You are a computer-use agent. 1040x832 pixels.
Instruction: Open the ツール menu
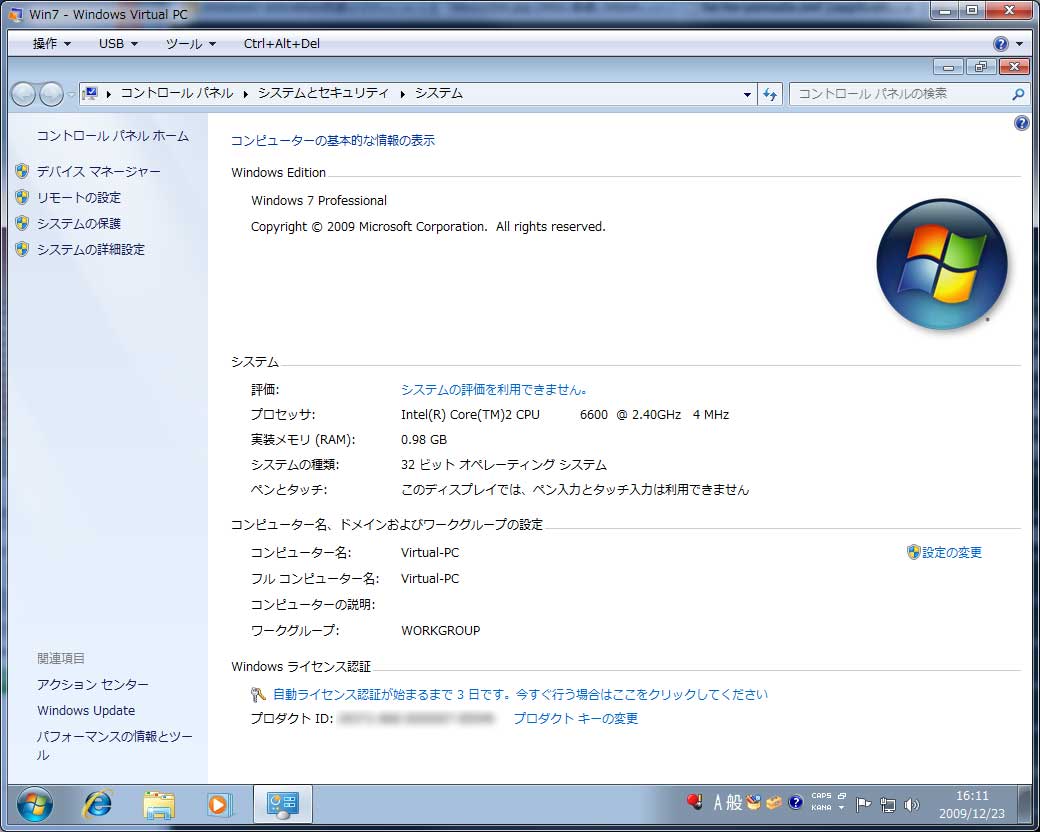pos(191,44)
